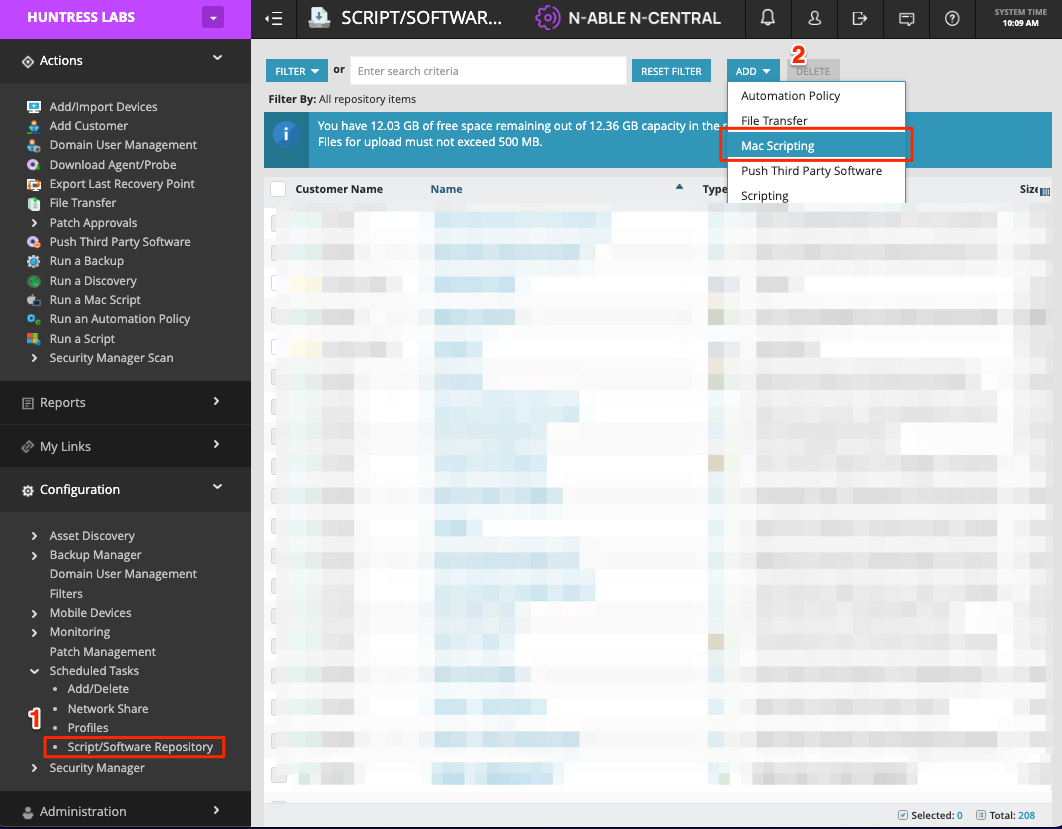Click the Push Third Party Software icon
The image size is (1062, 829).
33,242
